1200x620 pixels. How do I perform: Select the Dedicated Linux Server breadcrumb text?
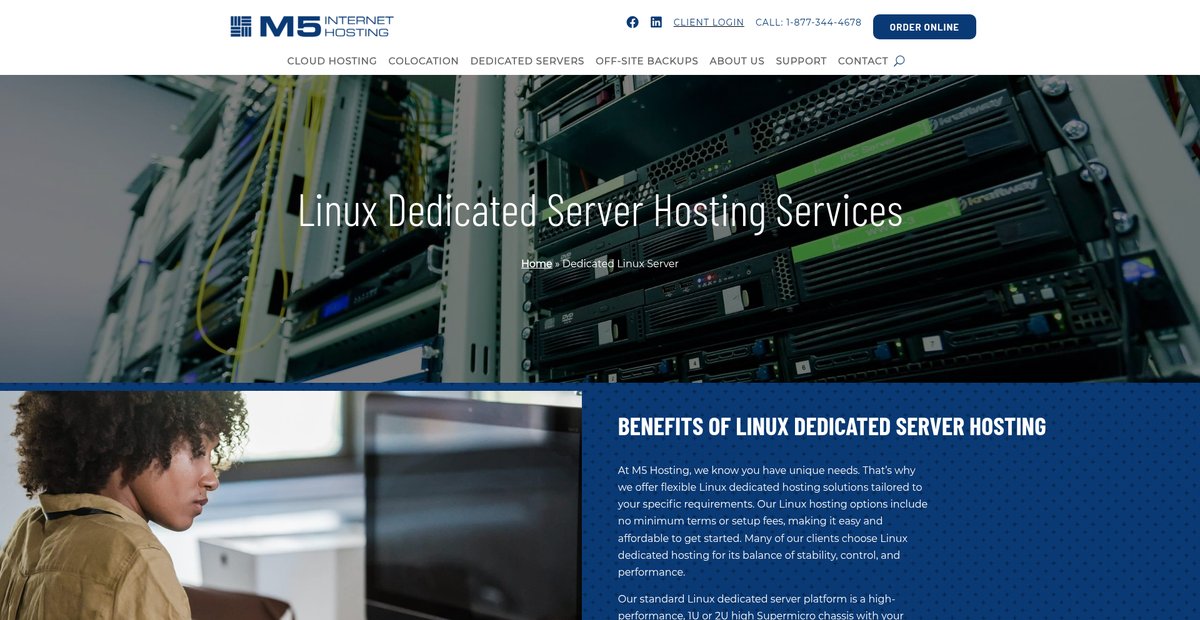[620, 264]
